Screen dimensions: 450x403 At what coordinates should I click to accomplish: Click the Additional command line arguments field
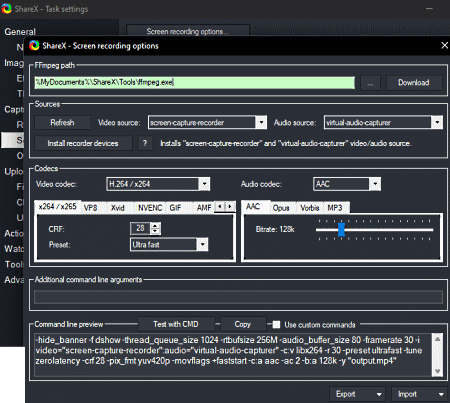pyautogui.click(x=238, y=297)
